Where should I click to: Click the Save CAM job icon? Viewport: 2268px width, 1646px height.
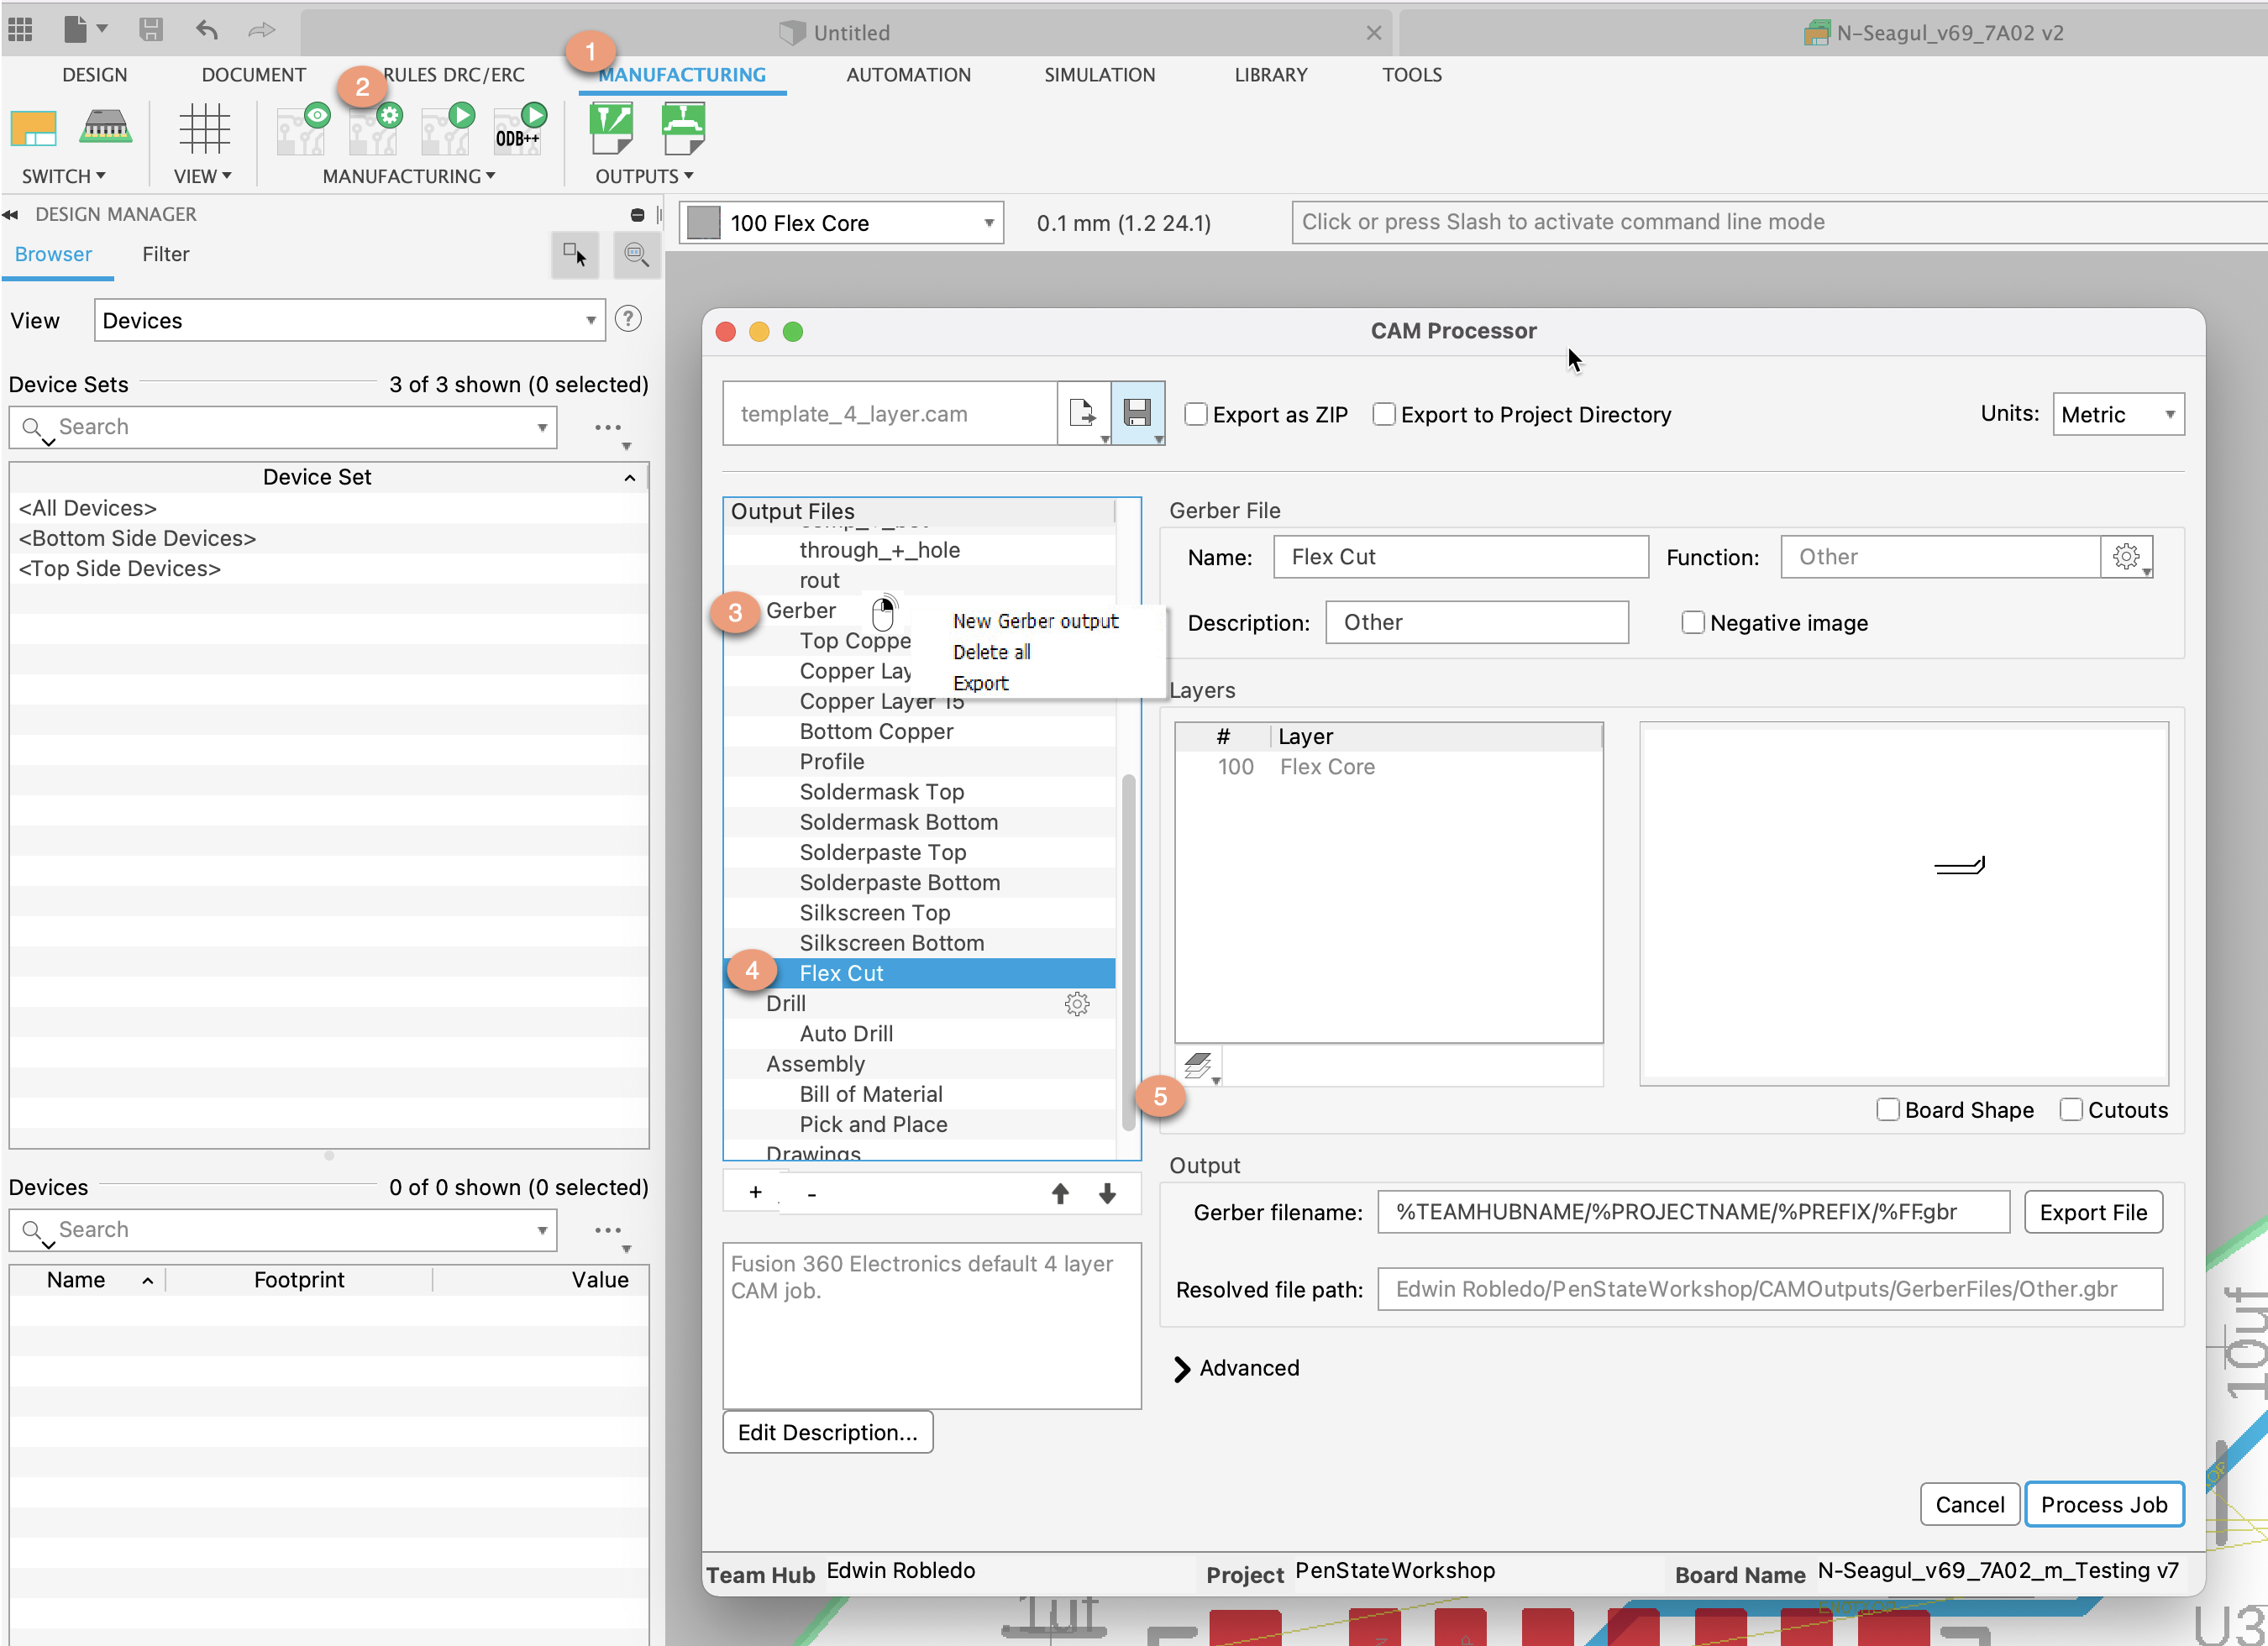coord(1137,413)
